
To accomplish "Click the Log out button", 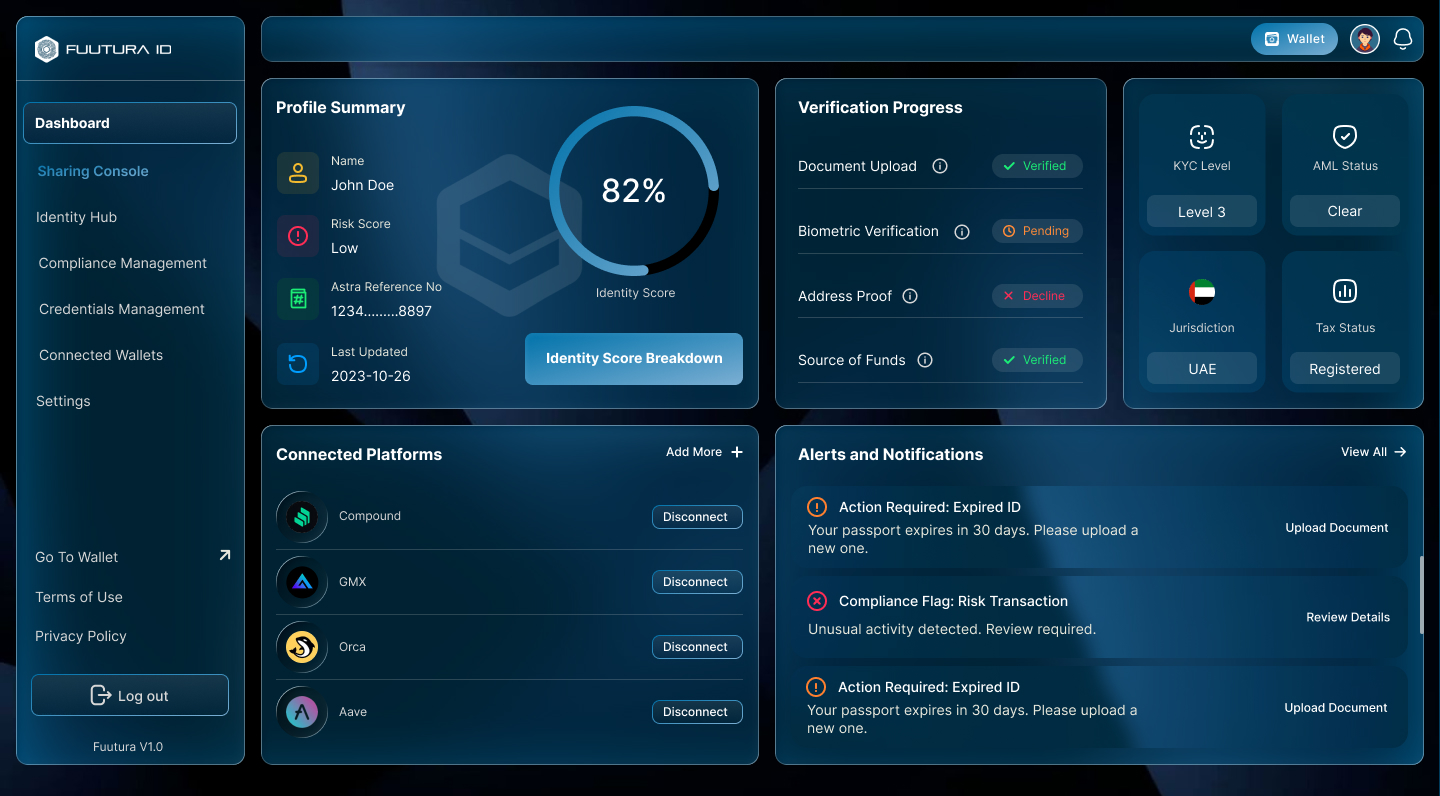I will click(x=130, y=695).
